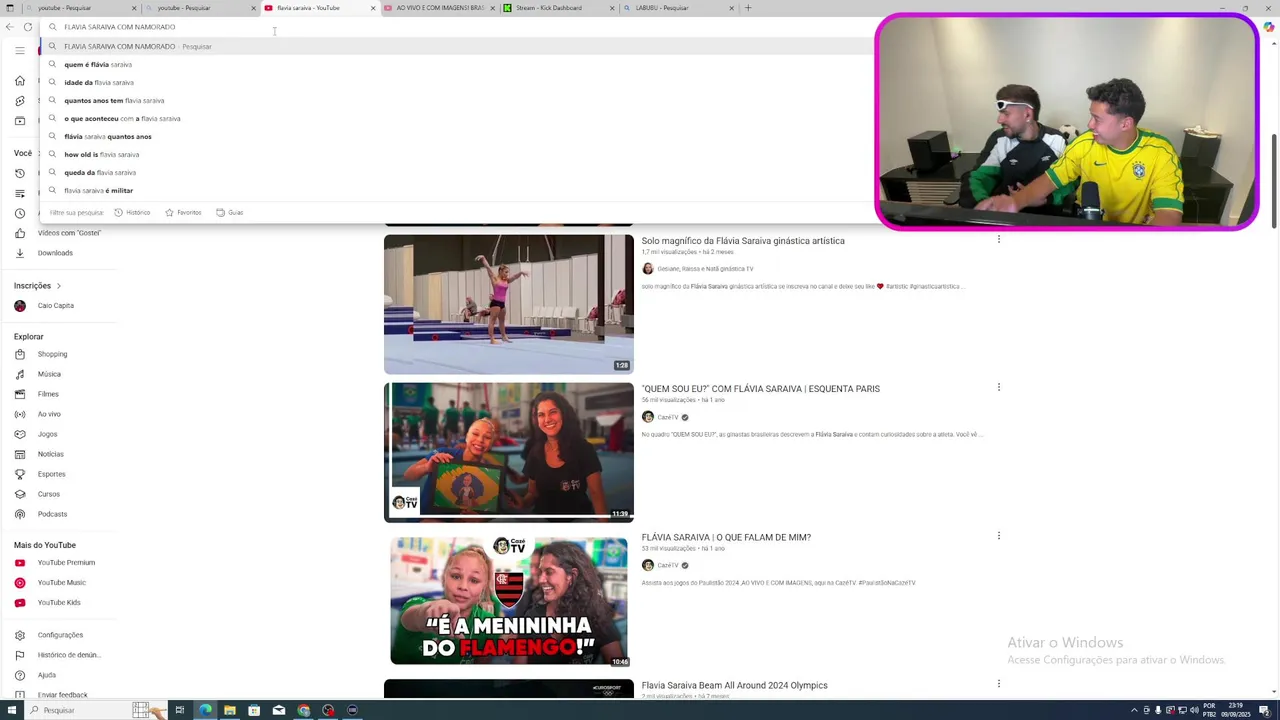Screen dimensions: 1280x720
Task: Click the Esportes trophy icon
Action: coord(20,474)
